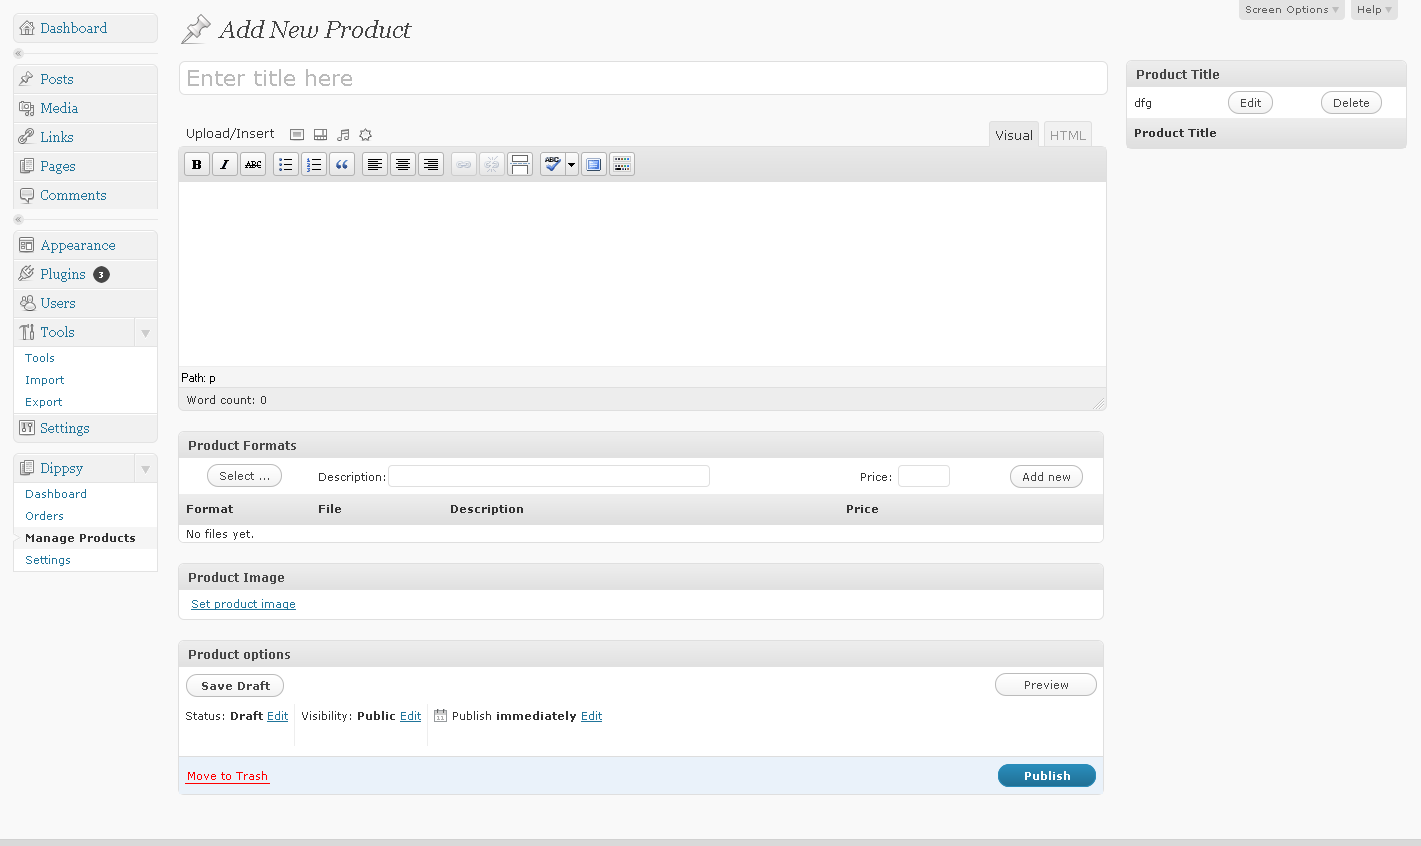Image resolution: width=1421 pixels, height=846 pixels.
Task: Click the main Settings sidebar icon
Action: pyautogui.click(x=27, y=428)
